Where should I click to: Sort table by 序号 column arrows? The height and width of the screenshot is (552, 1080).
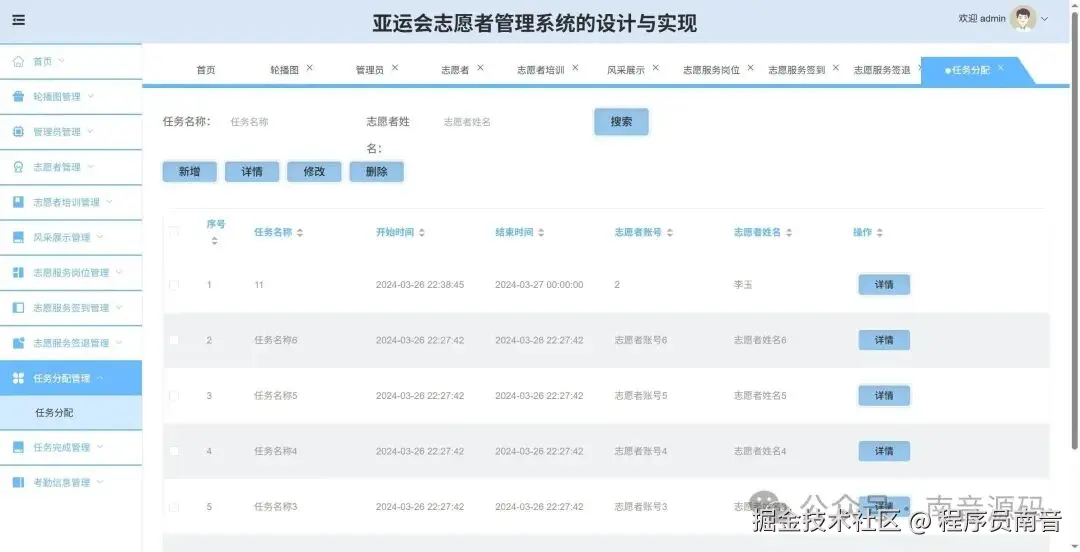click(x=214, y=241)
